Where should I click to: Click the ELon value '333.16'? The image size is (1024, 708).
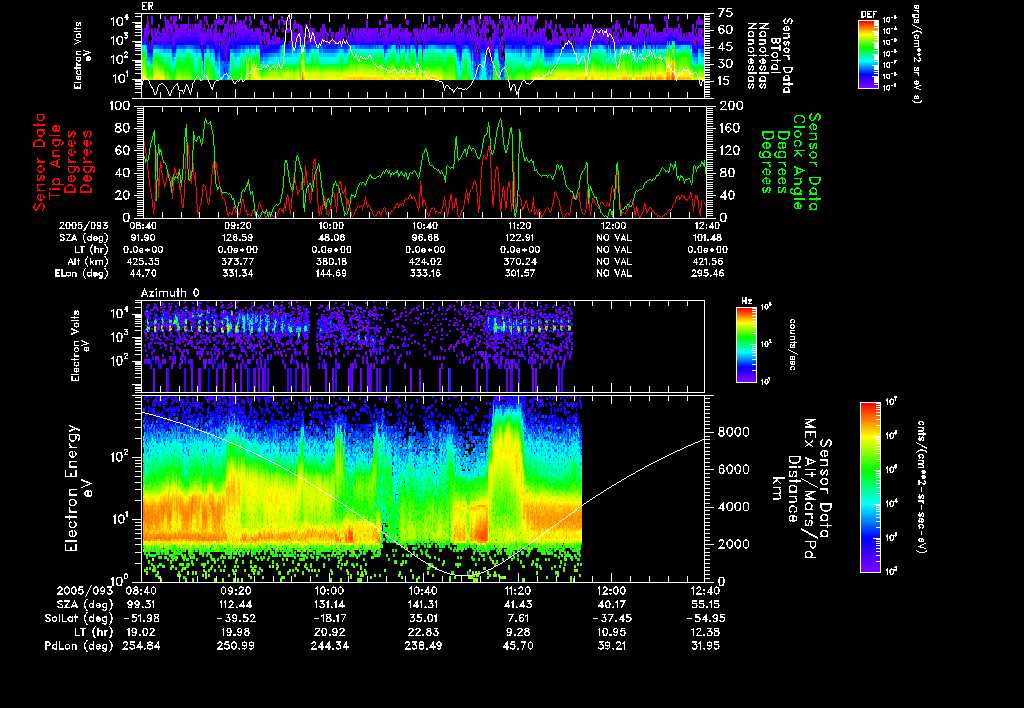[425, 273]
